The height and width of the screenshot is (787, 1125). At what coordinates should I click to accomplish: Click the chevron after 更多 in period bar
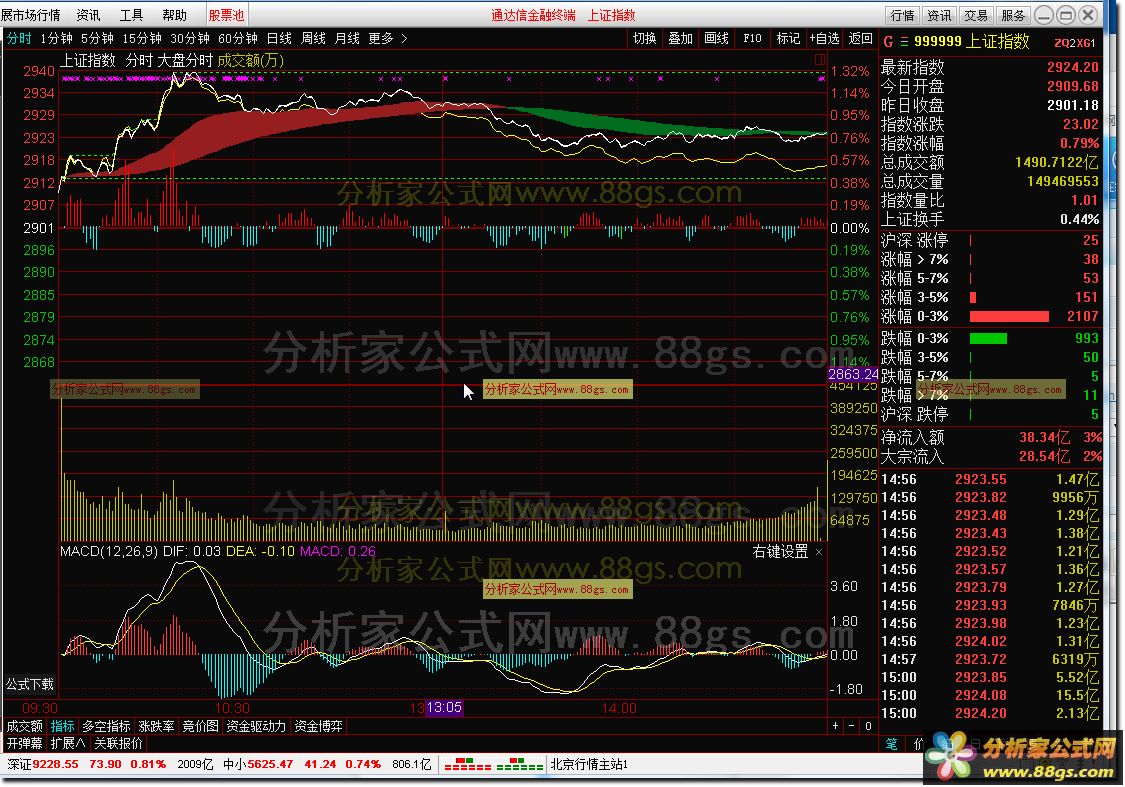(x=404, y=39)
